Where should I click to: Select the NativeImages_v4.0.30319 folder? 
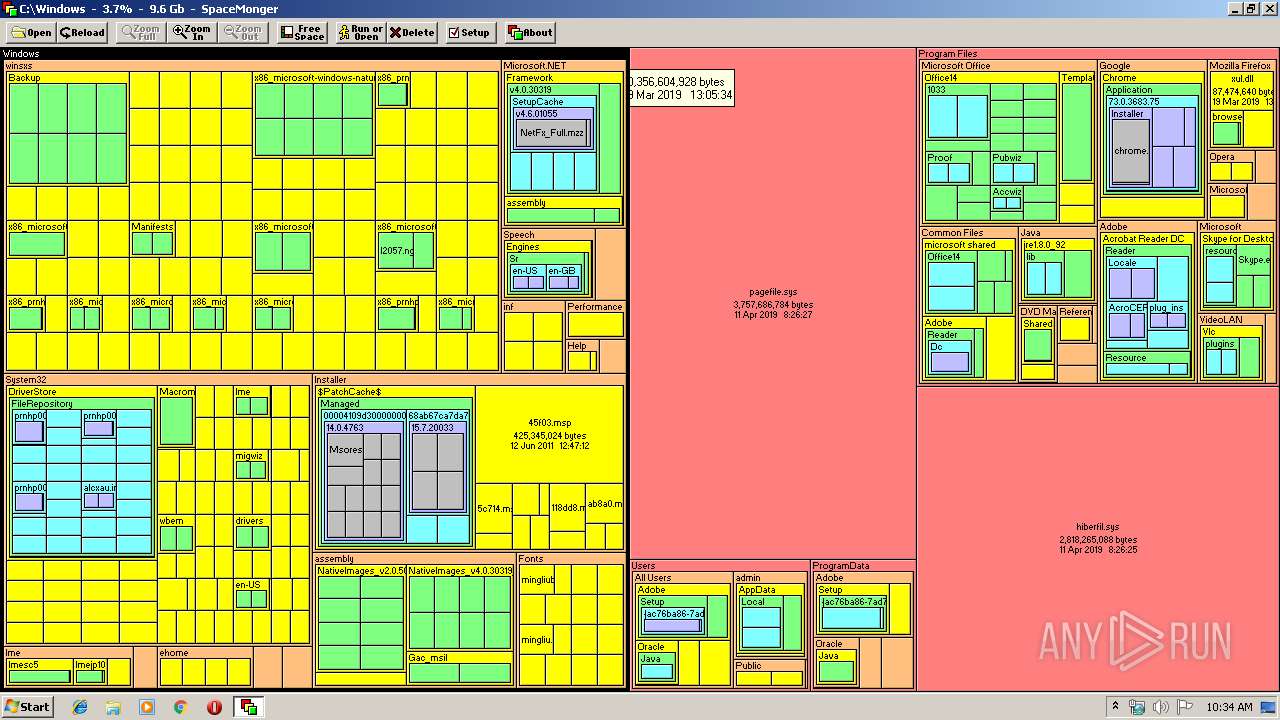point(460,607)
